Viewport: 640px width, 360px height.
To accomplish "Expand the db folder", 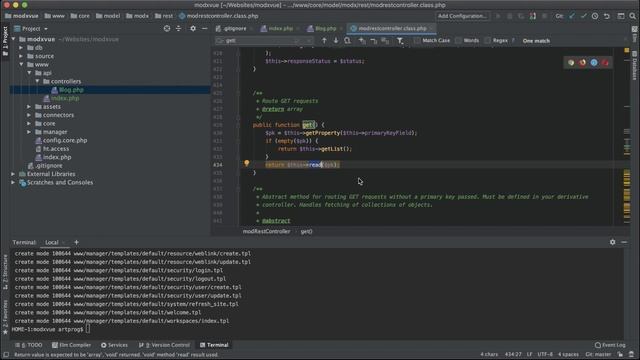I will click(x=21, y=48).
